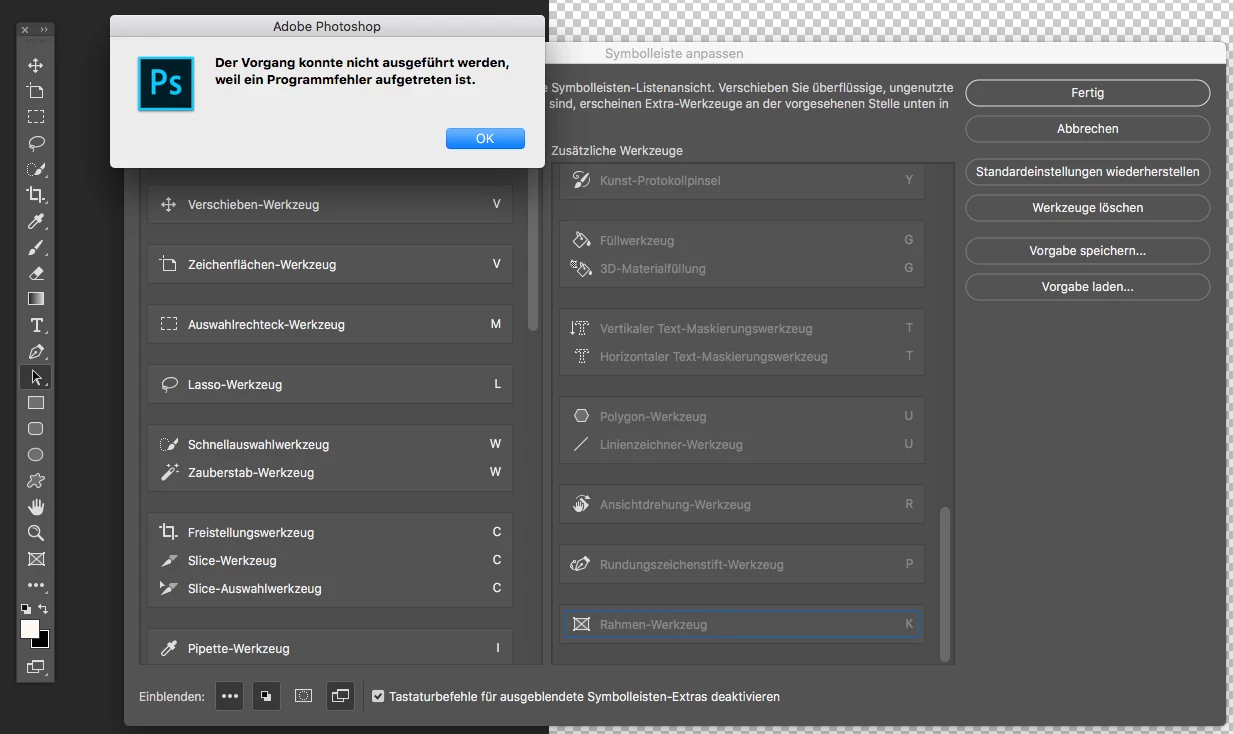Image resolution: width=1233 pixels, height=734 pixels.
Task: Select the Brush tool in the toolbar
Action: pyautogui.click(x=36, y=247)
